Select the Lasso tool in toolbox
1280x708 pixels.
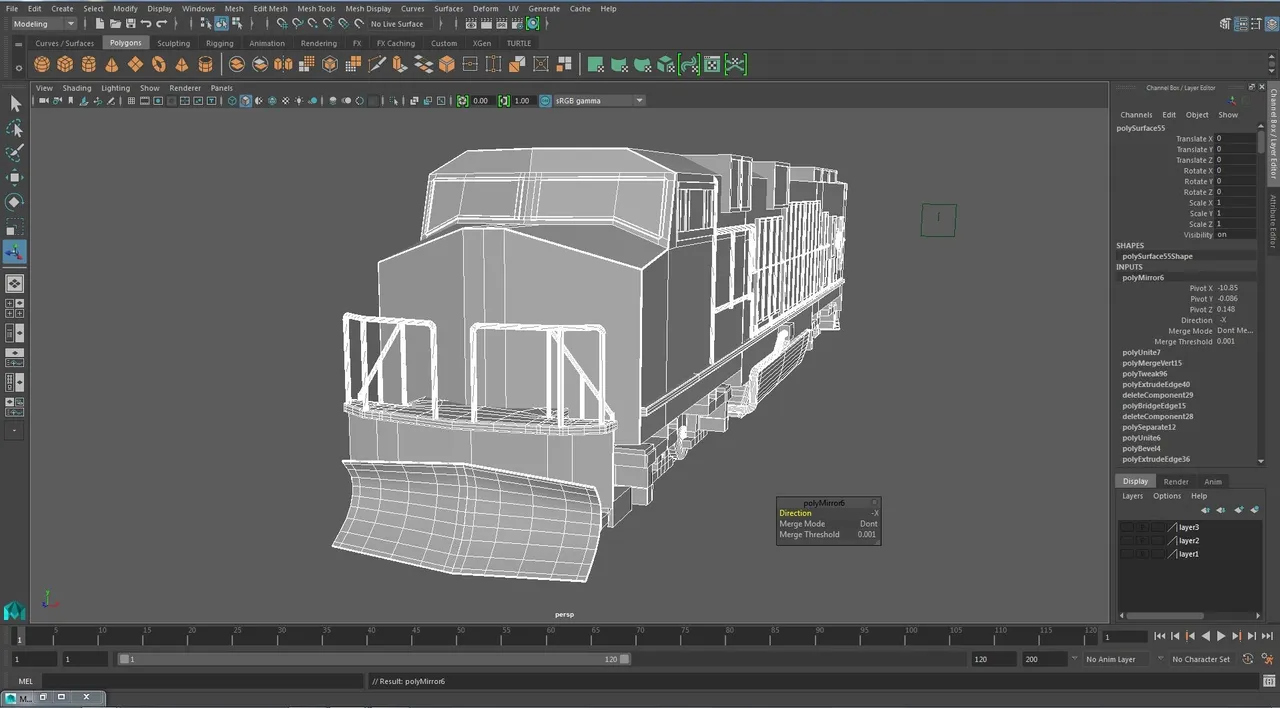pyautogui.click(x=15, y=129)
